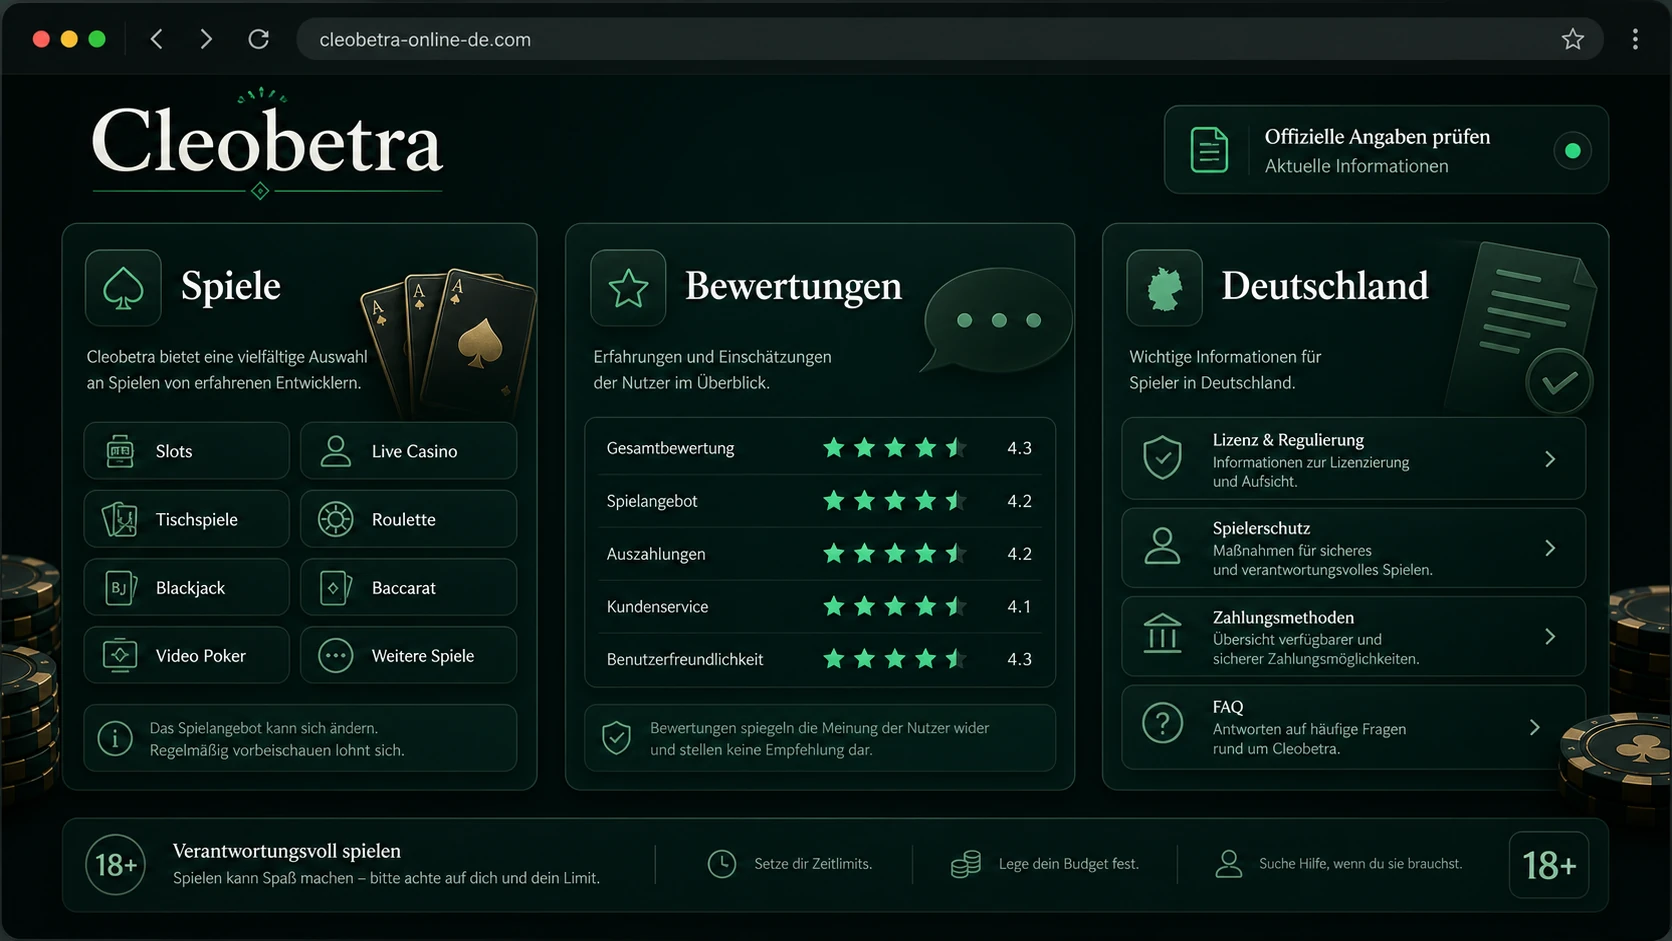Expand Spielerschutz chevron arrow
Viewport: 1672px width, 941px height.
(1550, 548)
